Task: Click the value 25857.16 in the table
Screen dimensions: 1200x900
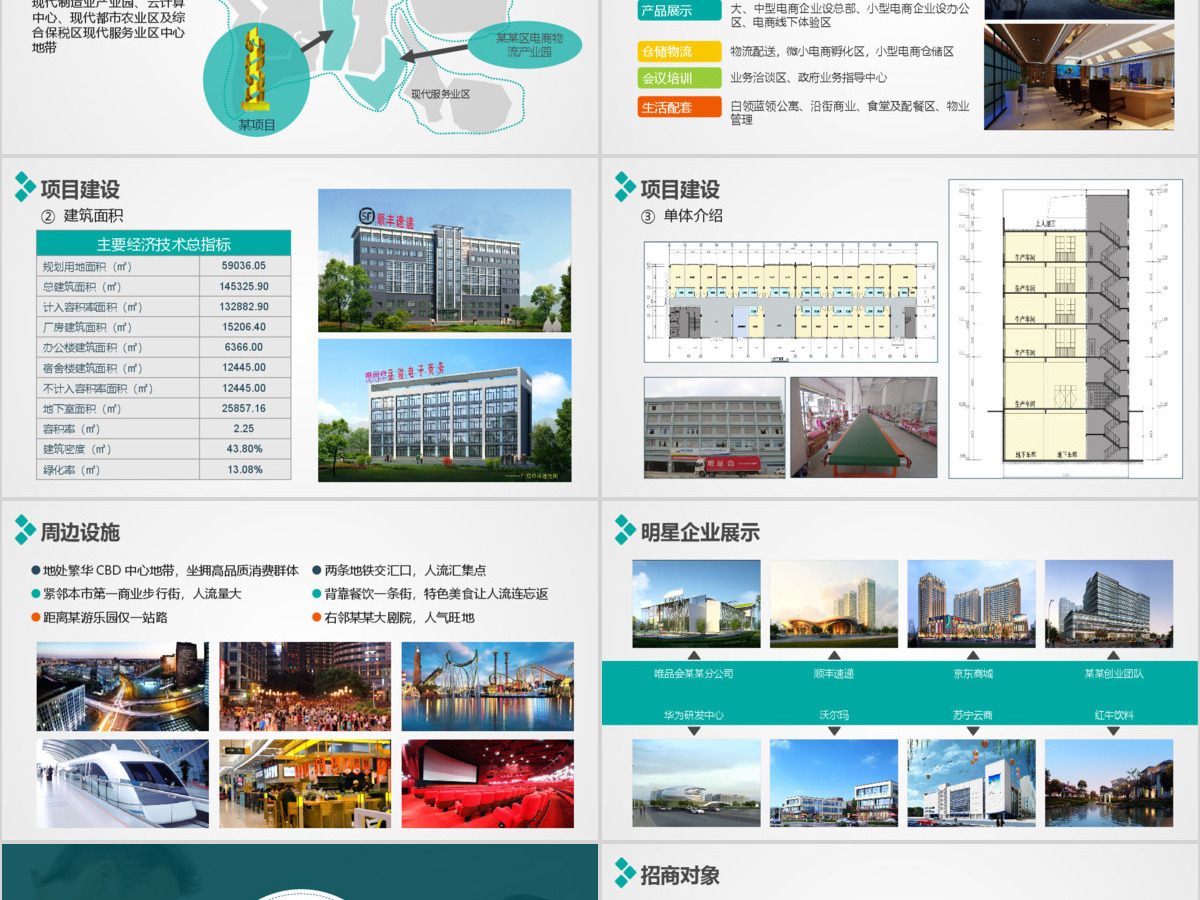Action: 244,408
